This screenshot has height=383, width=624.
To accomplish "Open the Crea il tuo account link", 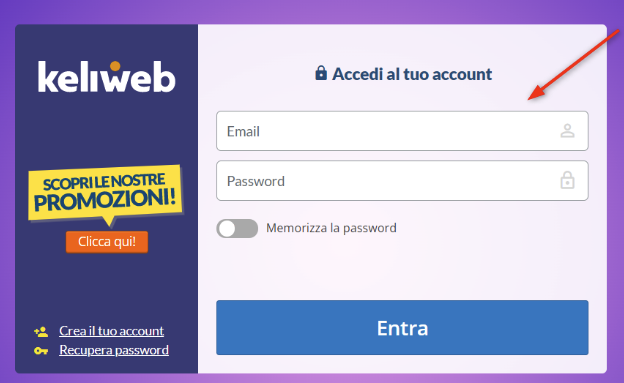I will pos(111,331).
